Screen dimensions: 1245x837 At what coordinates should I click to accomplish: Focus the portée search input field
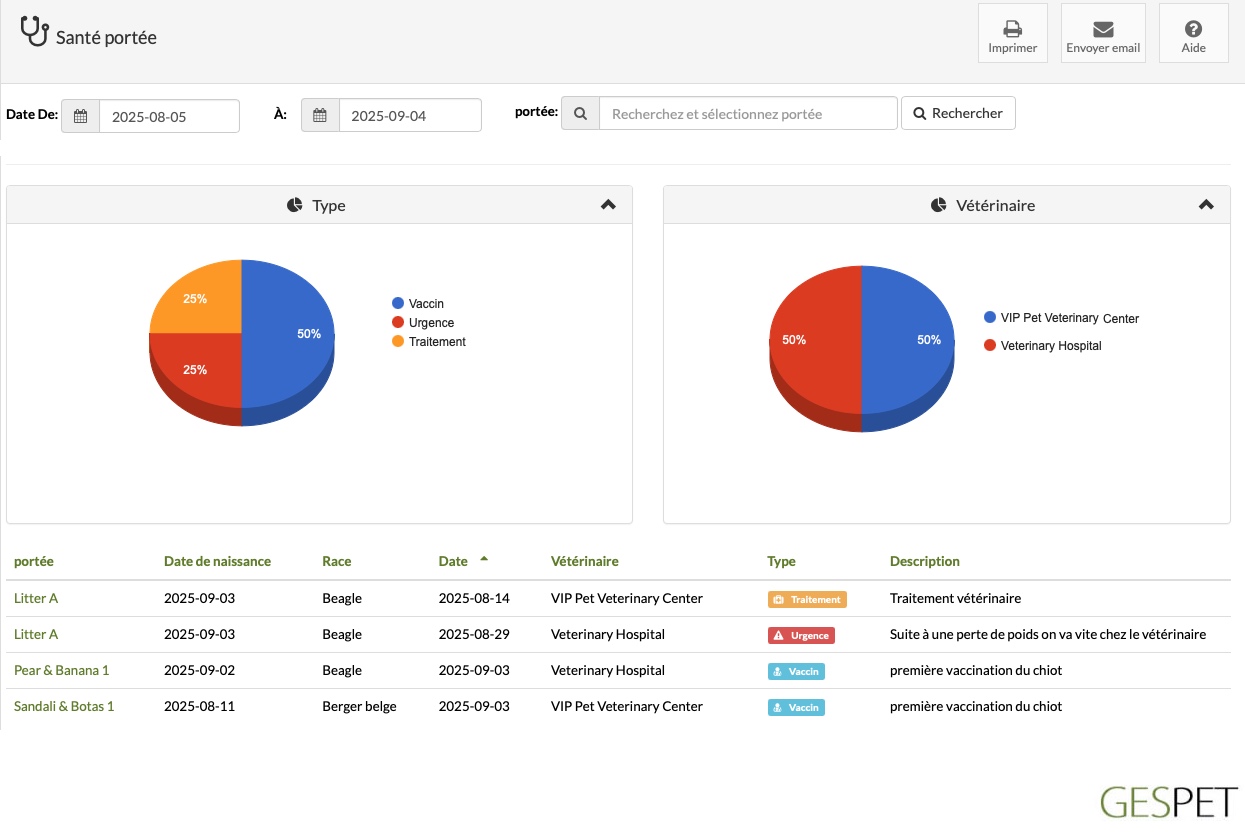748,113
